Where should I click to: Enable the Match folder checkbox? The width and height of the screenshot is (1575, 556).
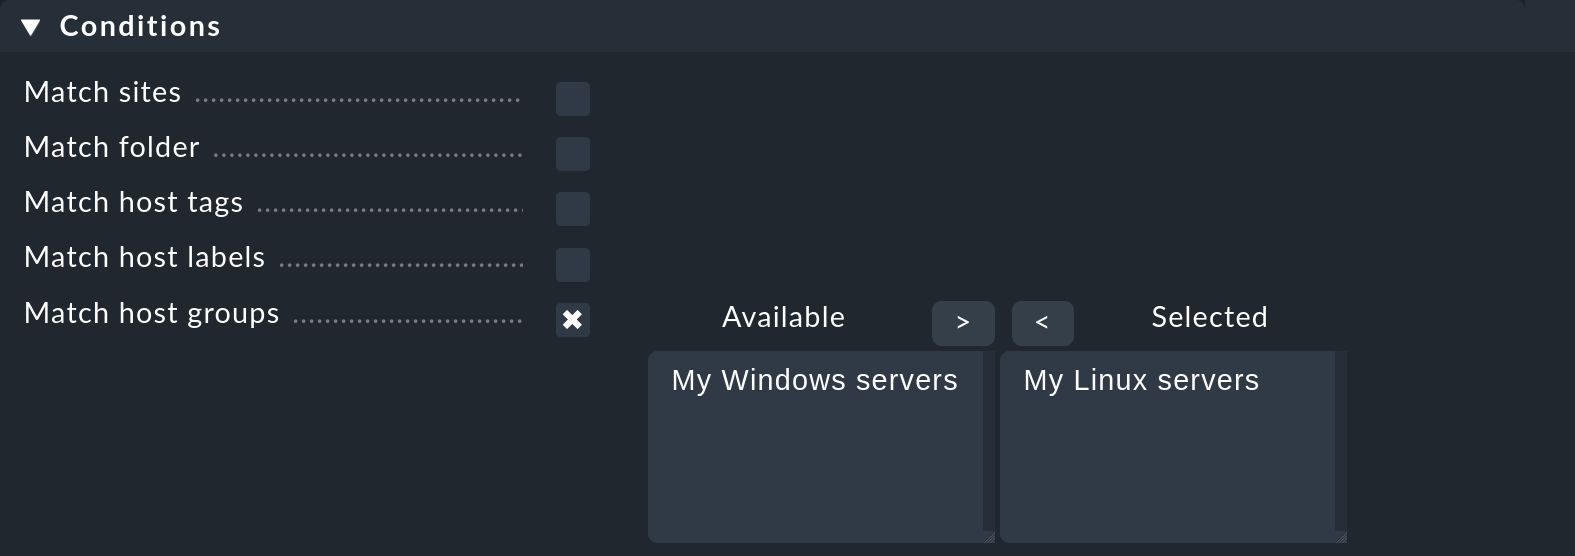pyautogui.click(x=573, y=154)
